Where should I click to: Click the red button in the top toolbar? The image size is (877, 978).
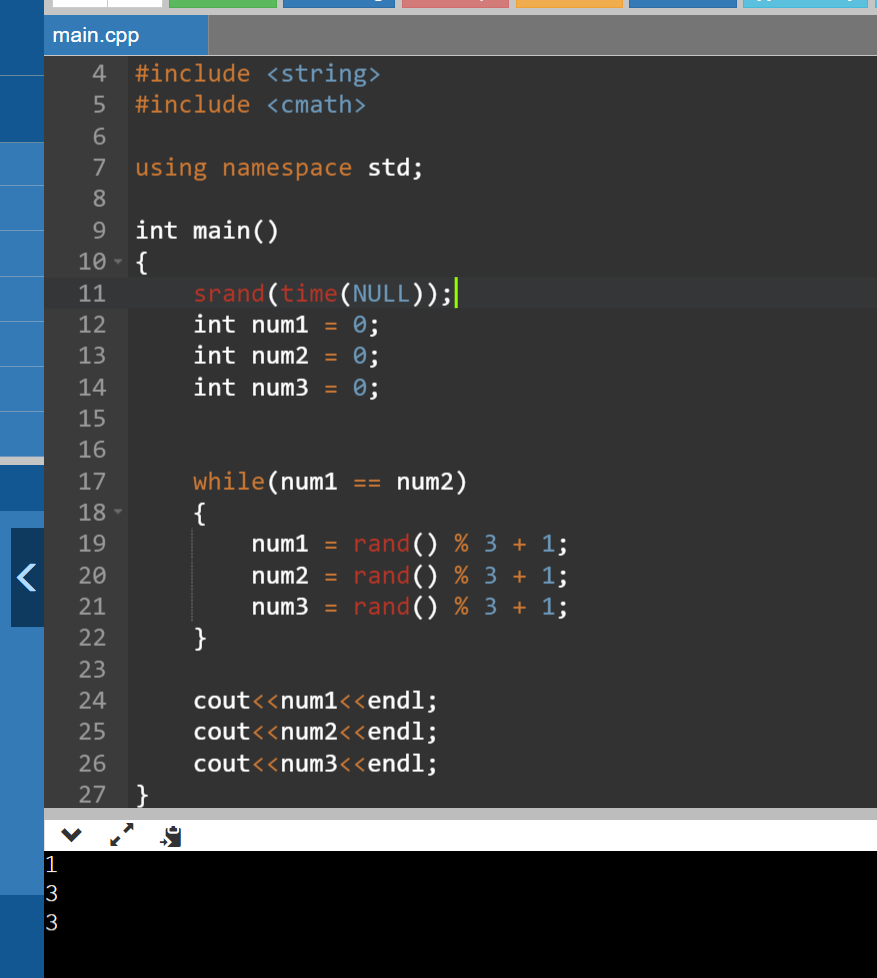(455, 4)
